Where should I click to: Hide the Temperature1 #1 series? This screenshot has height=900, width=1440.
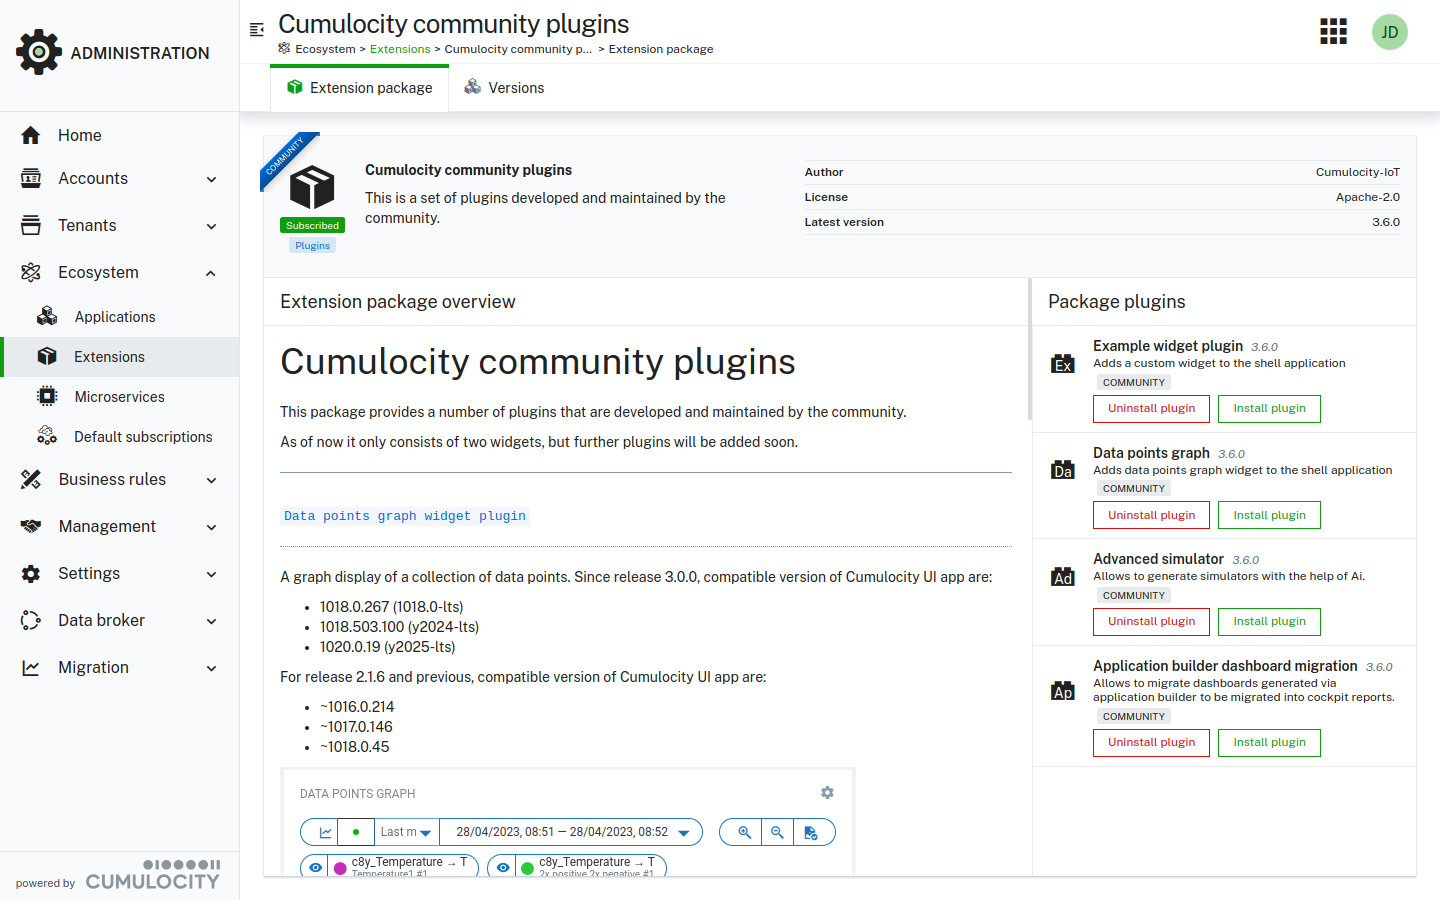click(x=316, y=866)
